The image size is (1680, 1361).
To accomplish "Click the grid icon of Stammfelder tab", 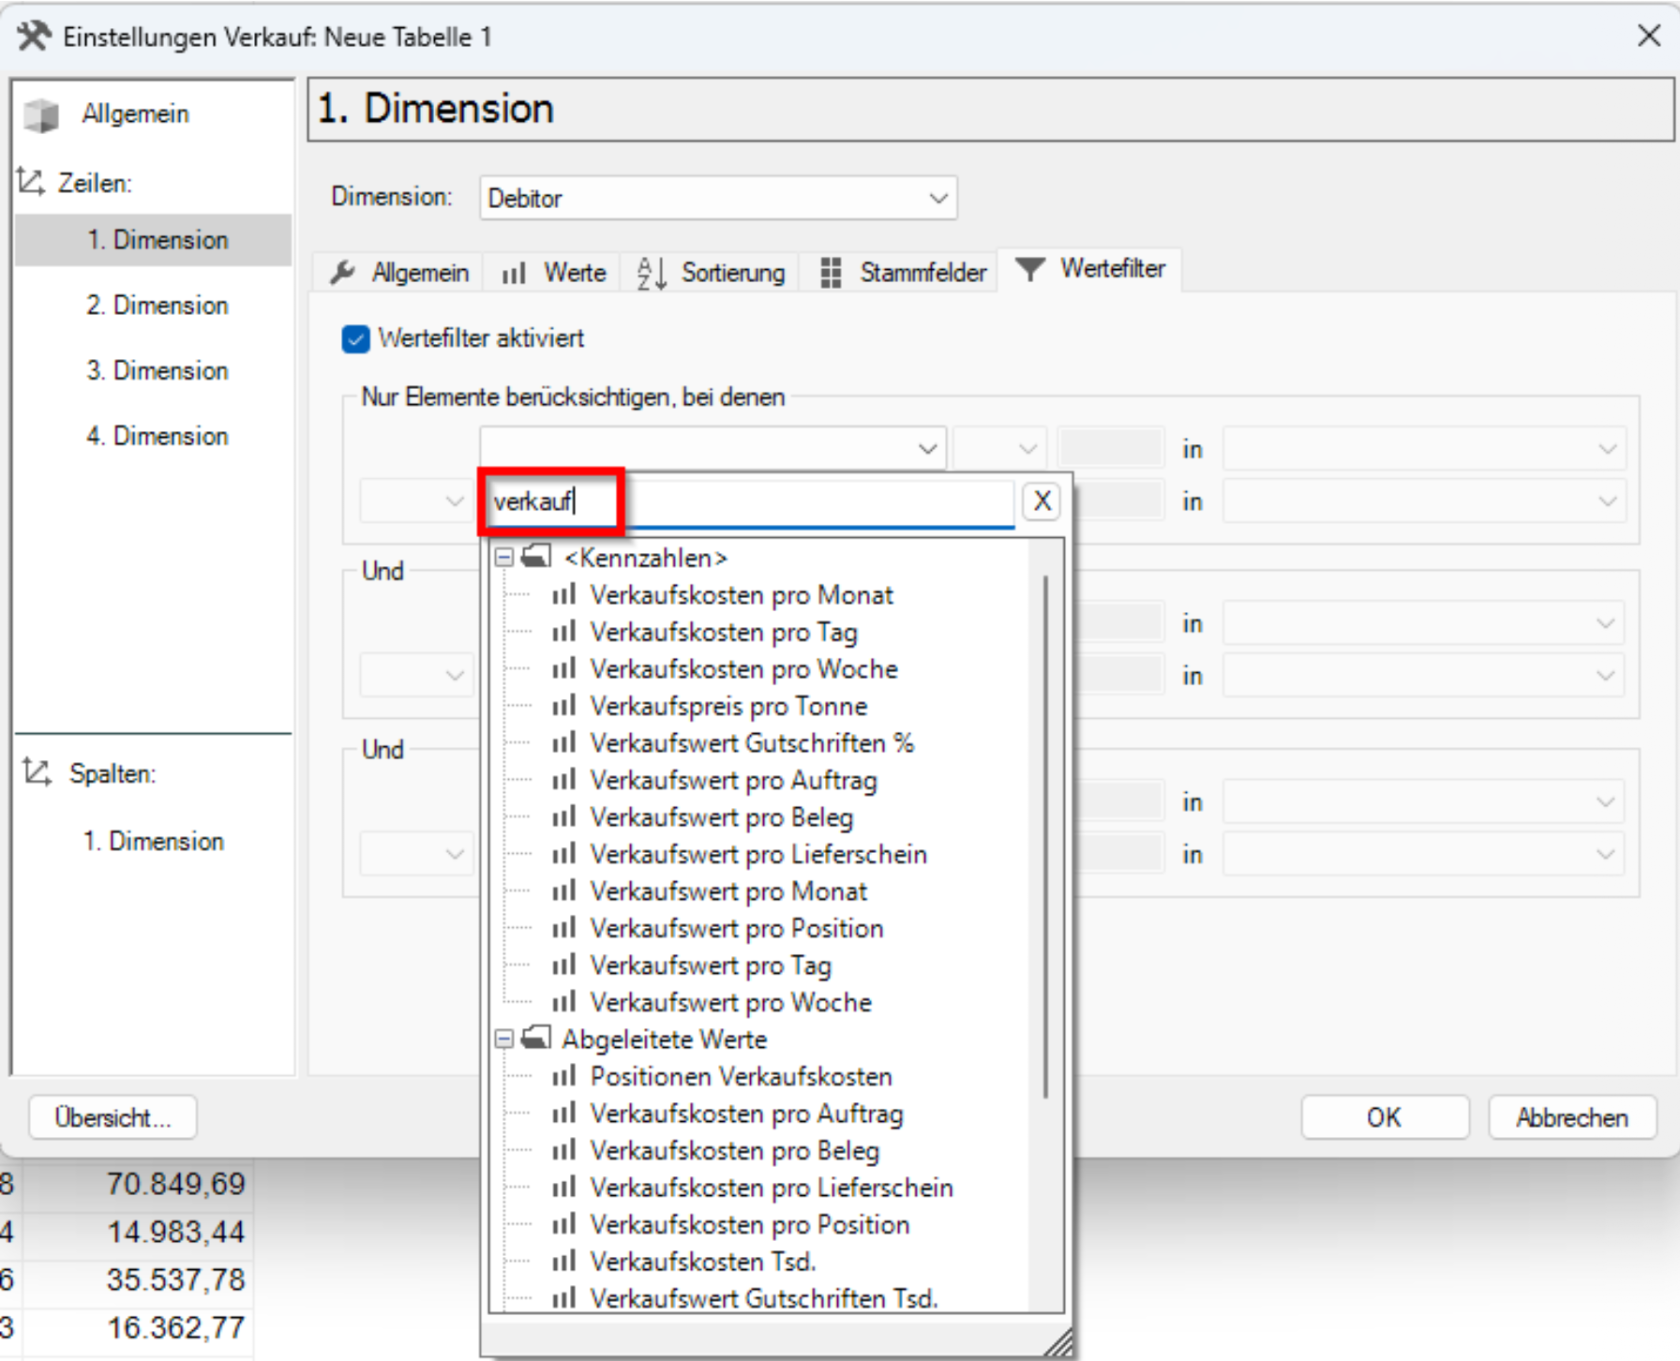I will coord(830,273).
